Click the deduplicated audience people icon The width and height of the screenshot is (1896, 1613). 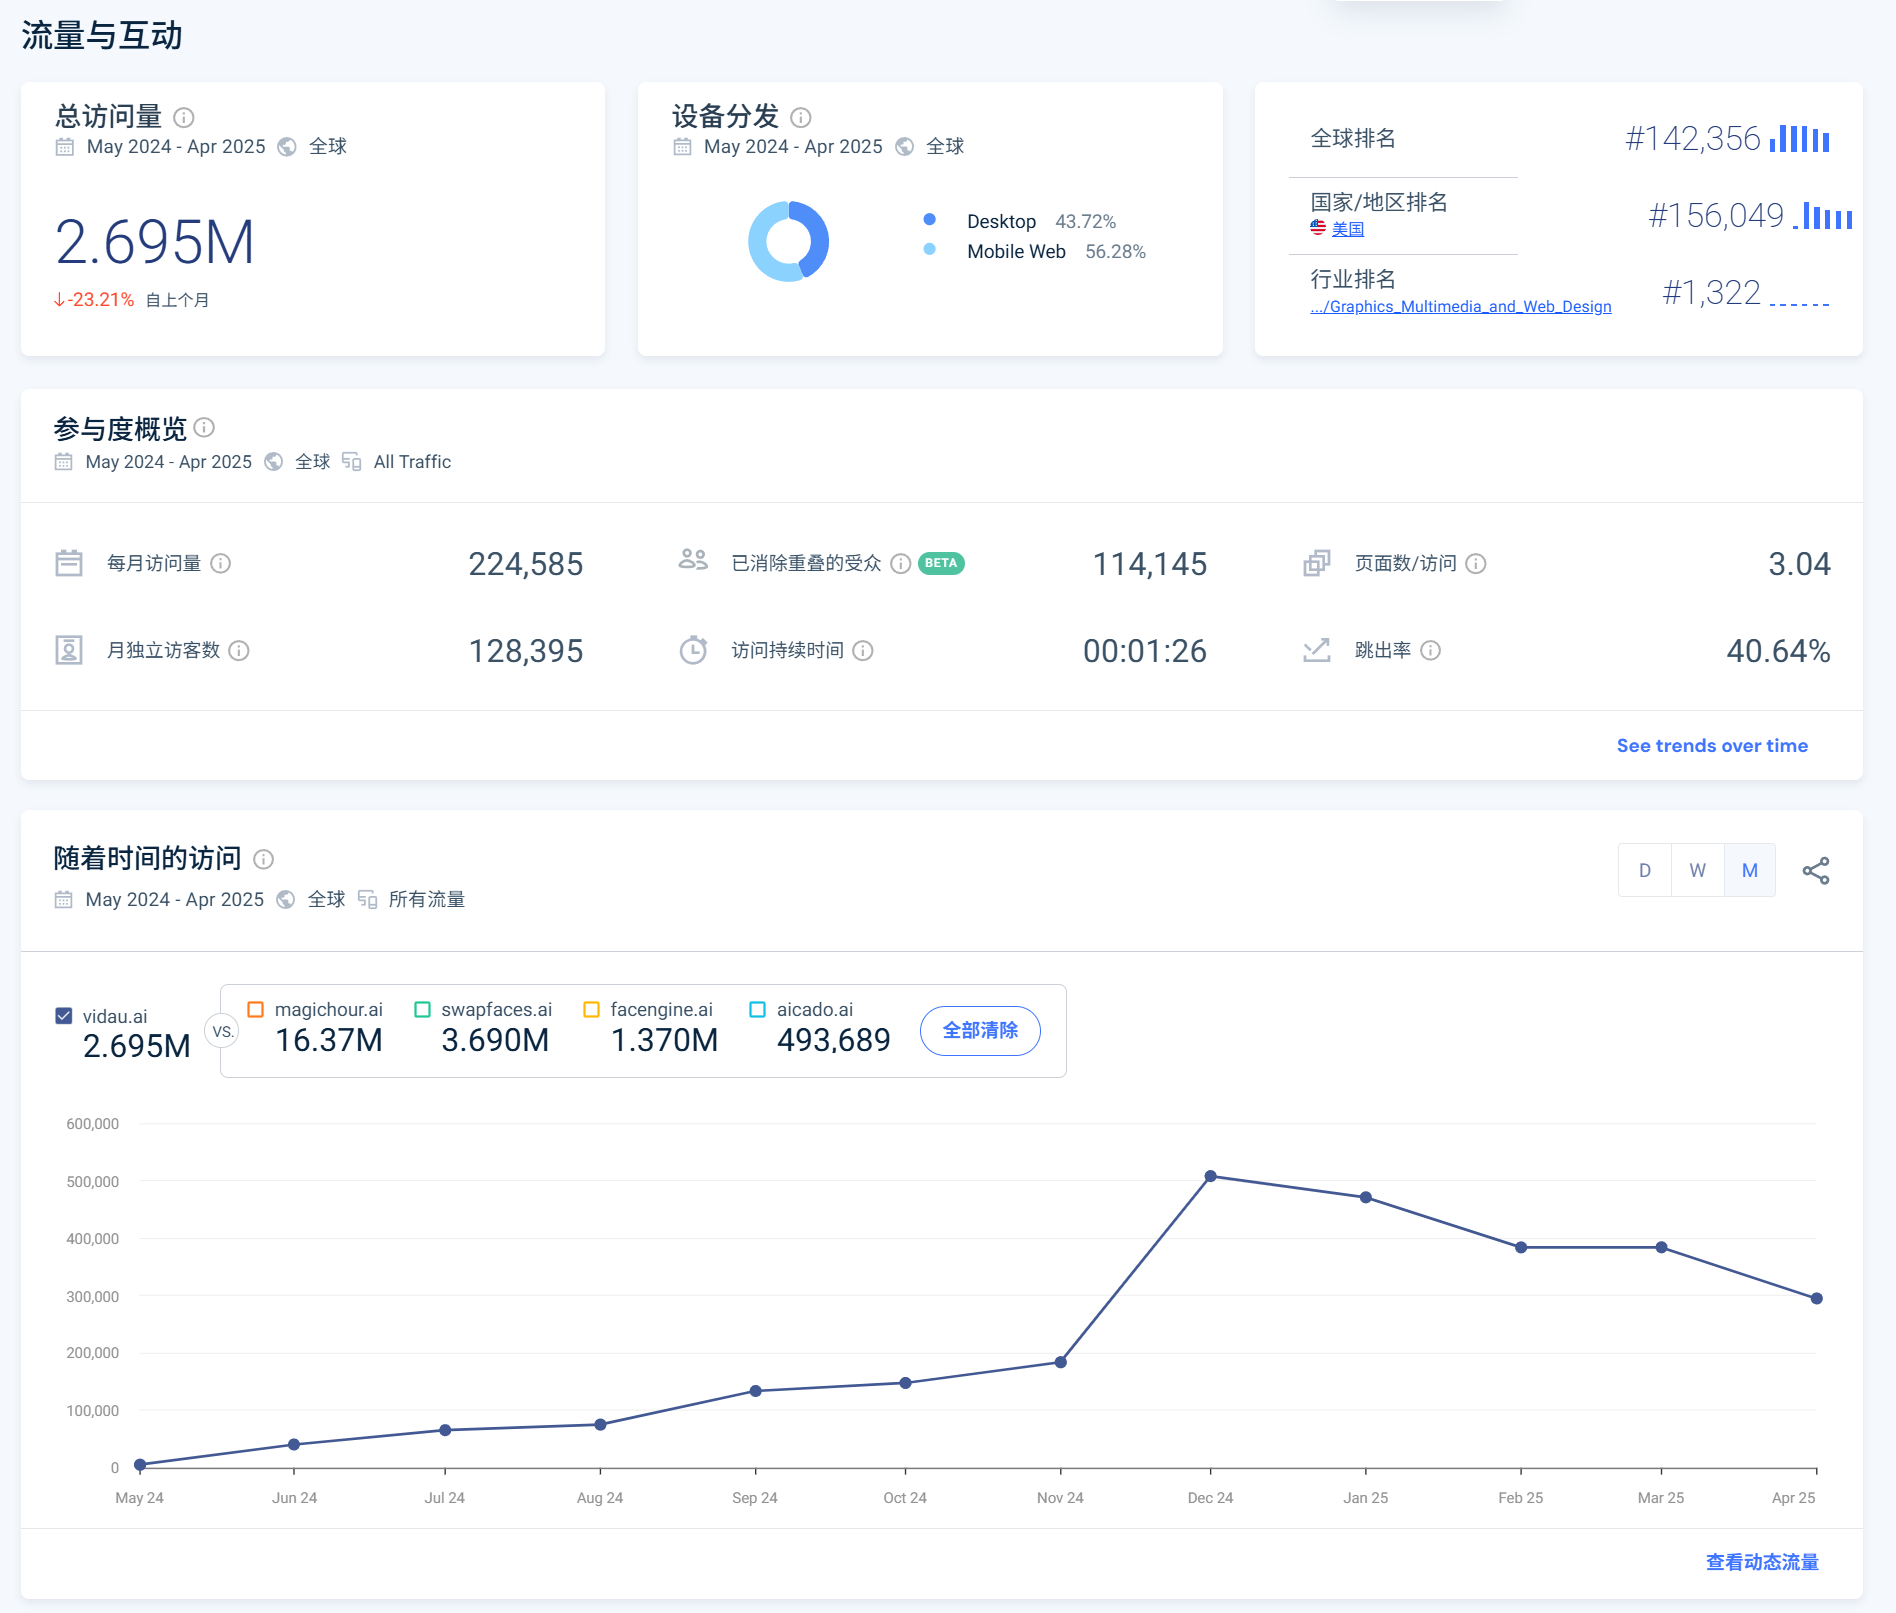(x=693, y=559)
